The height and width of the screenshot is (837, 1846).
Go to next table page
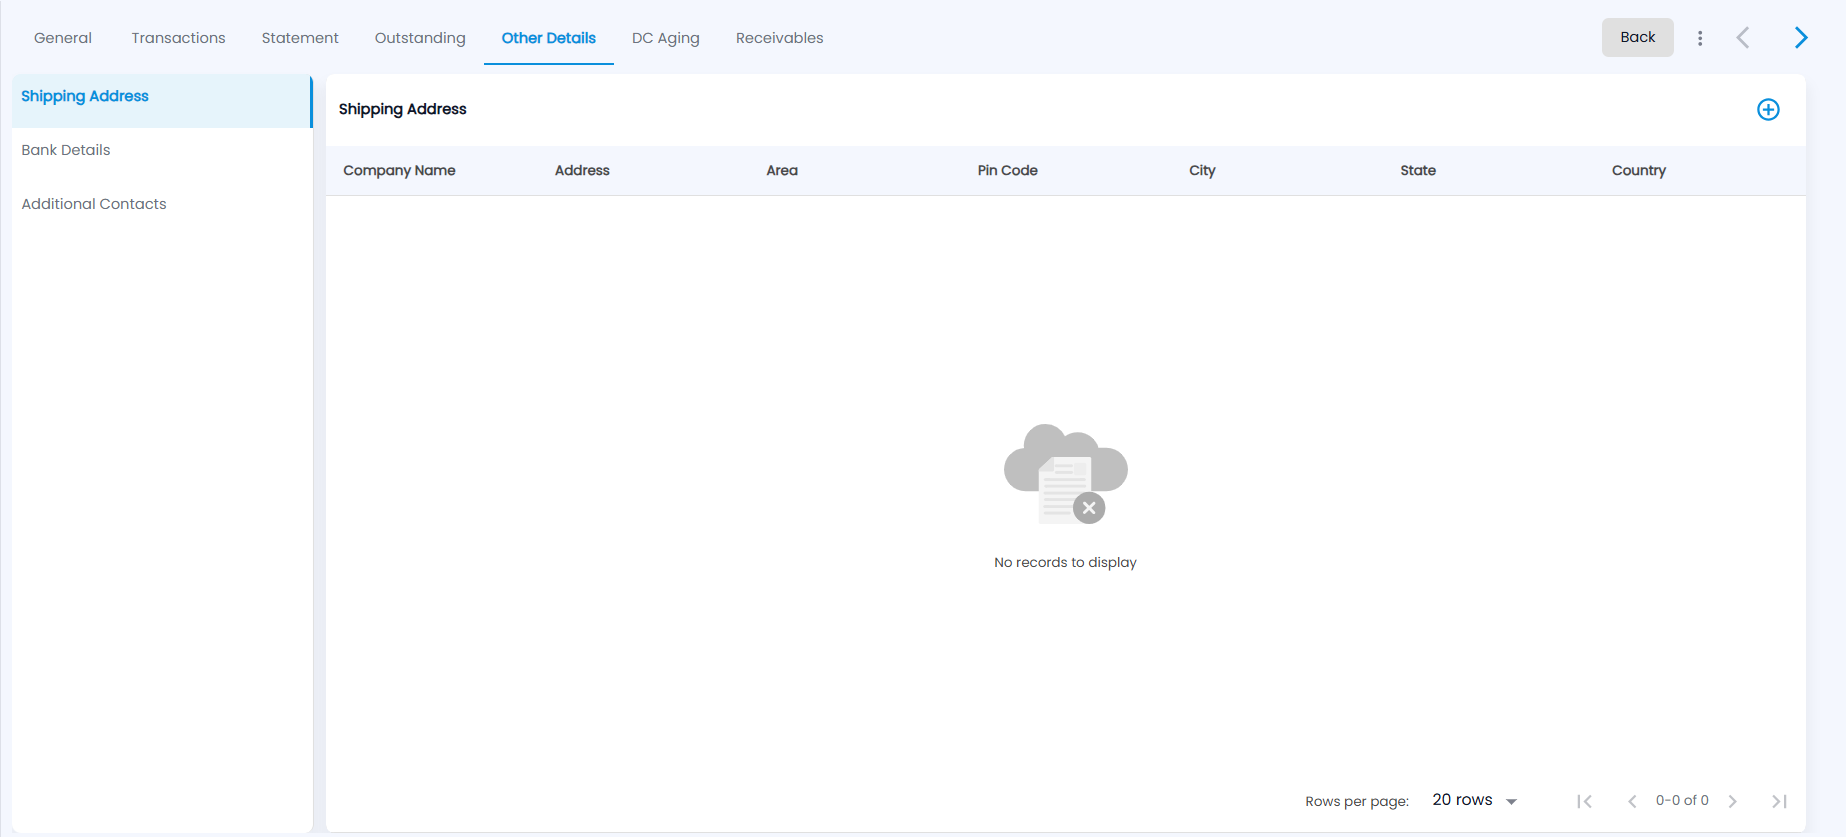(x=1733, y=801)
